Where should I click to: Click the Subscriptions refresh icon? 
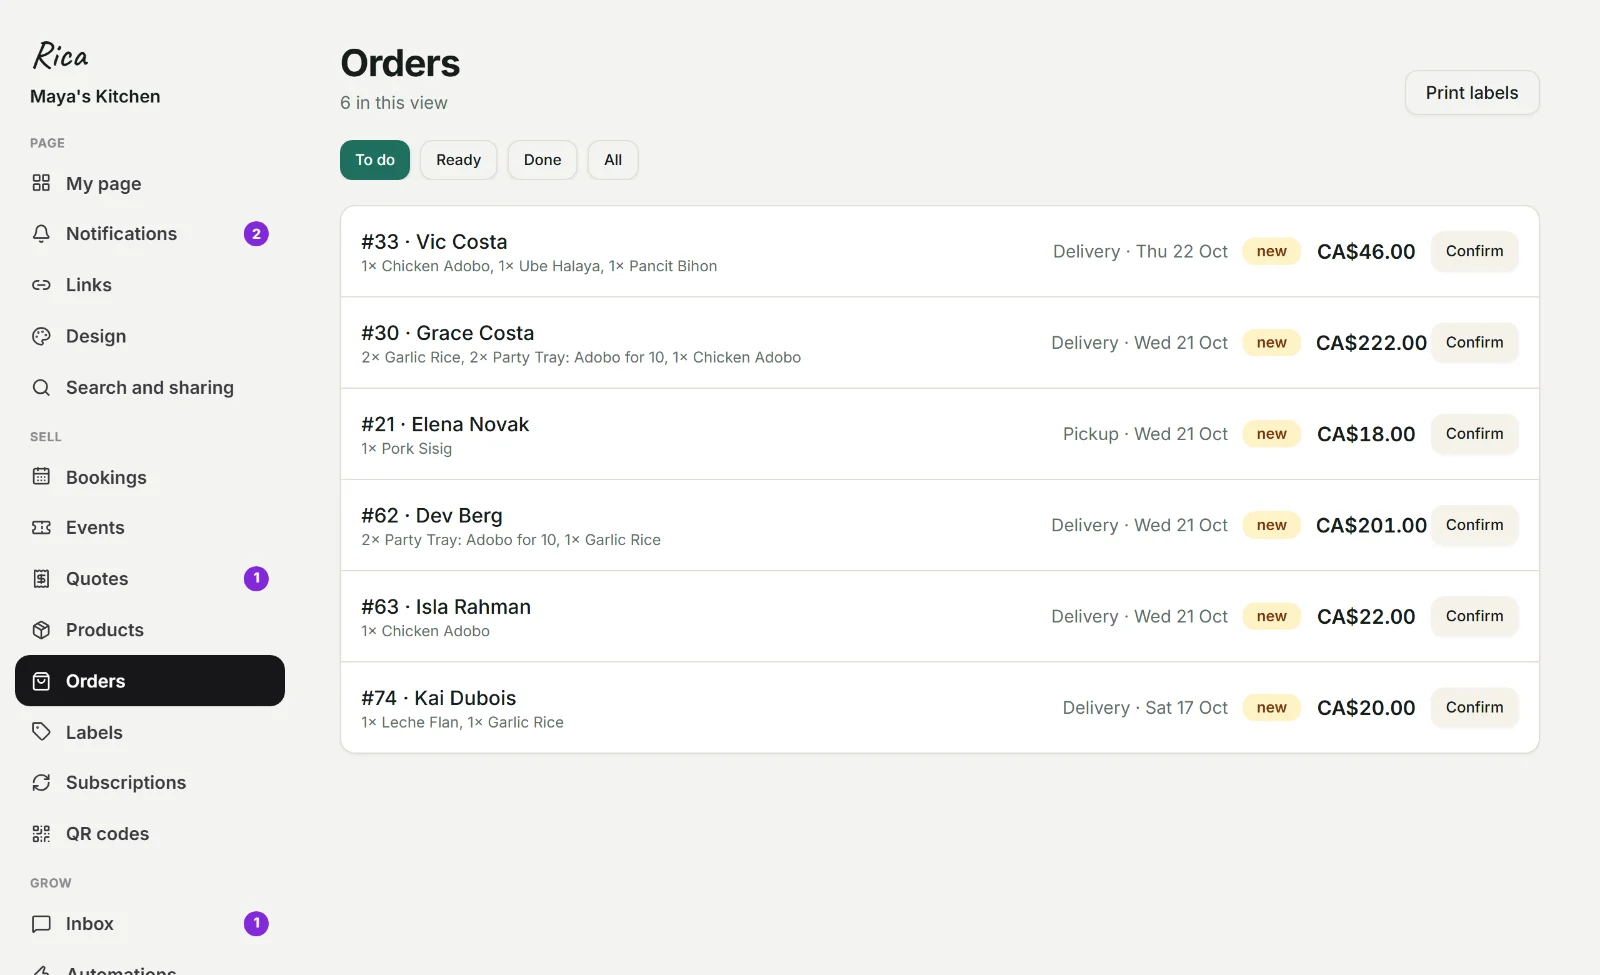pyautogui.click(x=41, y=782)
